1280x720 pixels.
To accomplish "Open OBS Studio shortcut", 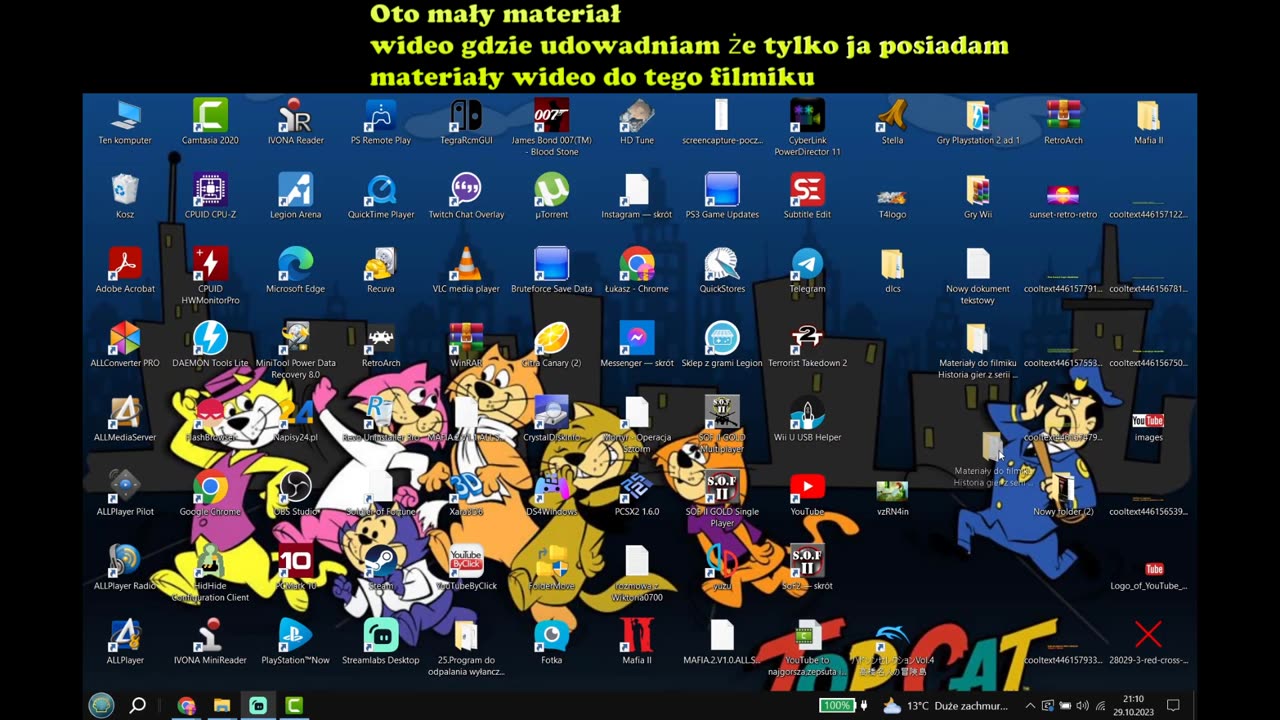I will pyautogui.click(x=295, y=493).
